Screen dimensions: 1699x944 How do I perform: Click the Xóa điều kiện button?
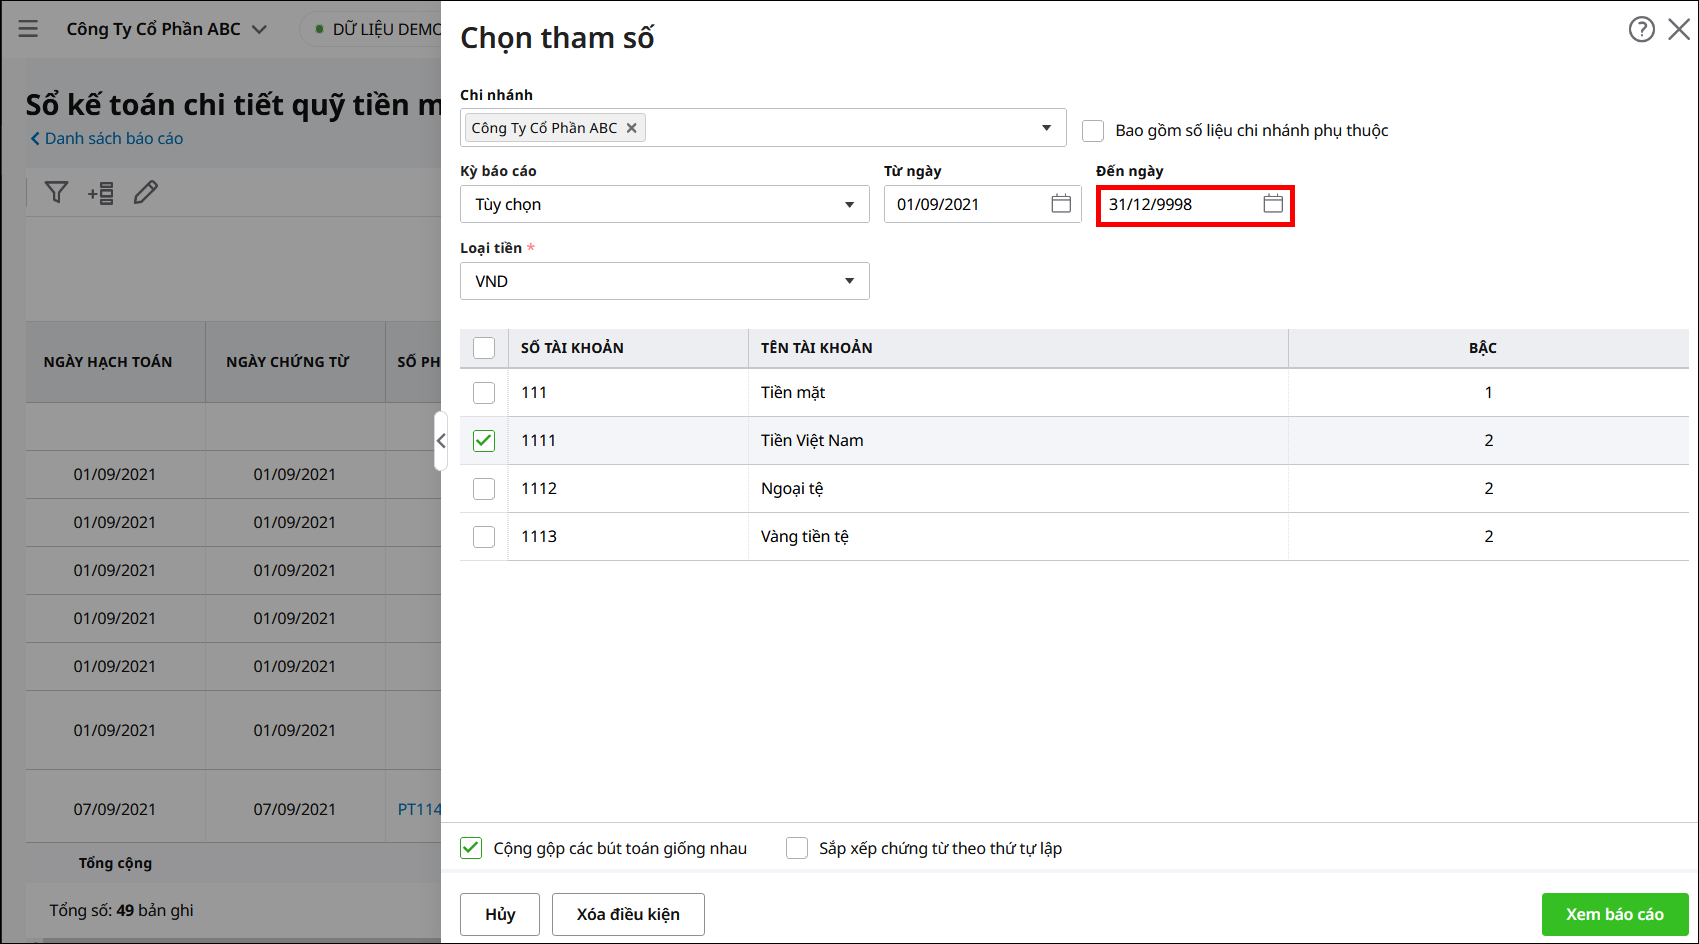(x=628, y=914)
